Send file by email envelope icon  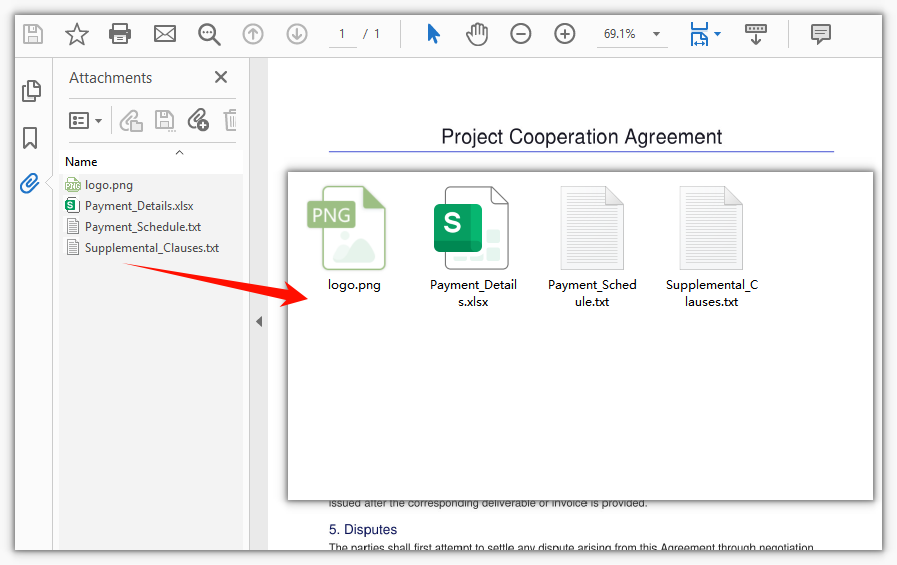pos(165,34)
